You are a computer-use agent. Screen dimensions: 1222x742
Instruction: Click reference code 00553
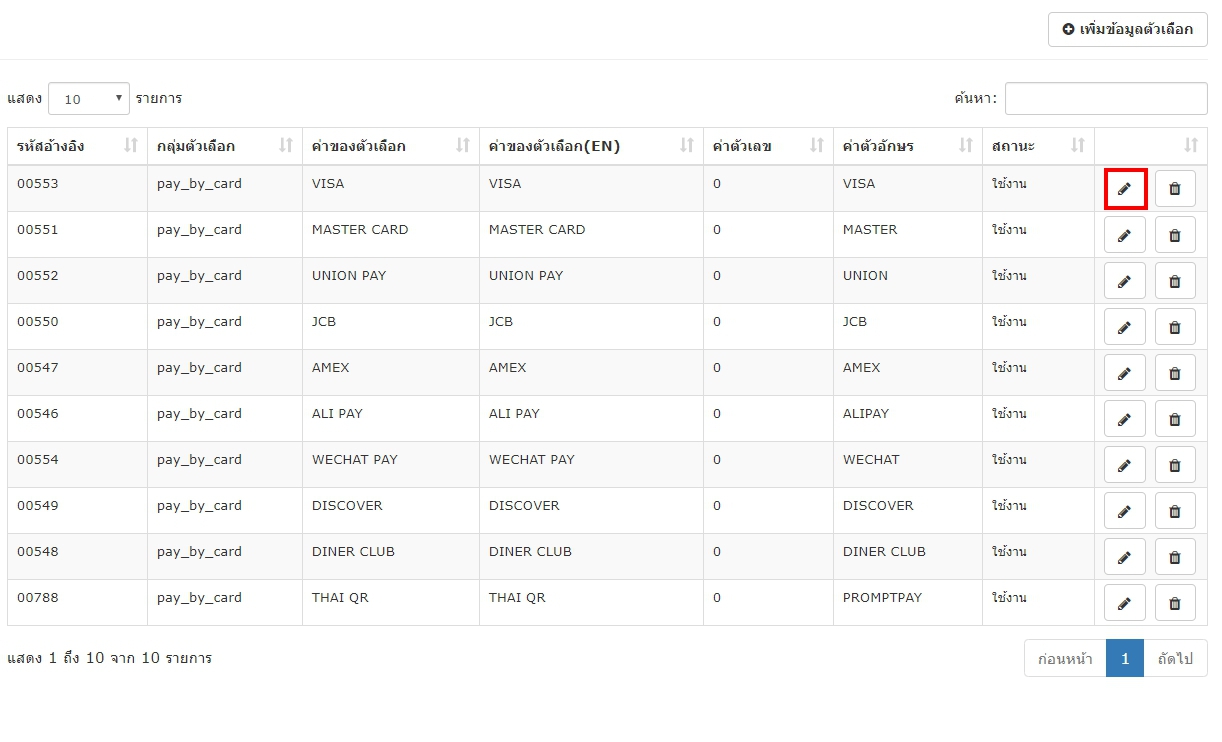(38, 184)
